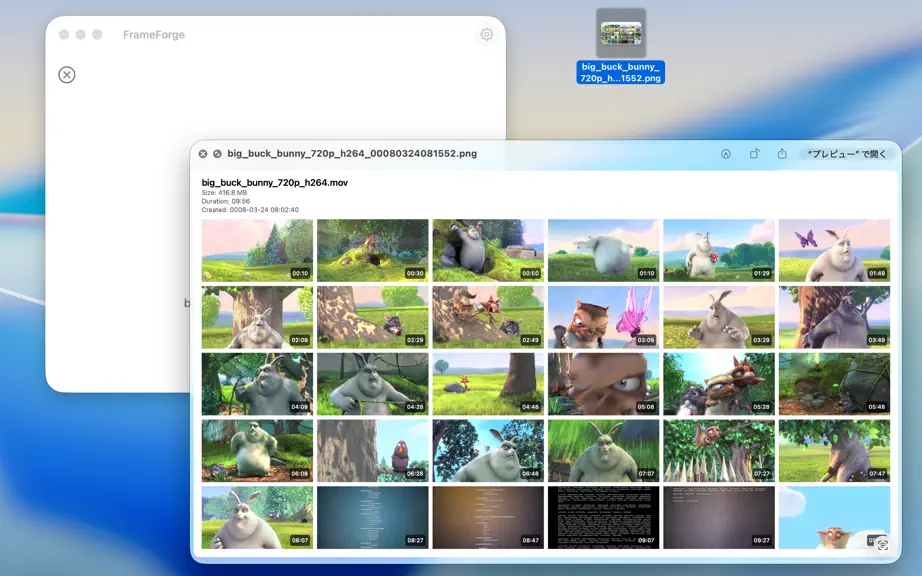The width and height of the screenshot is (922, 576).
Task: Click the frame thumbnail stamped 04:28
Action: pos(373,384)
